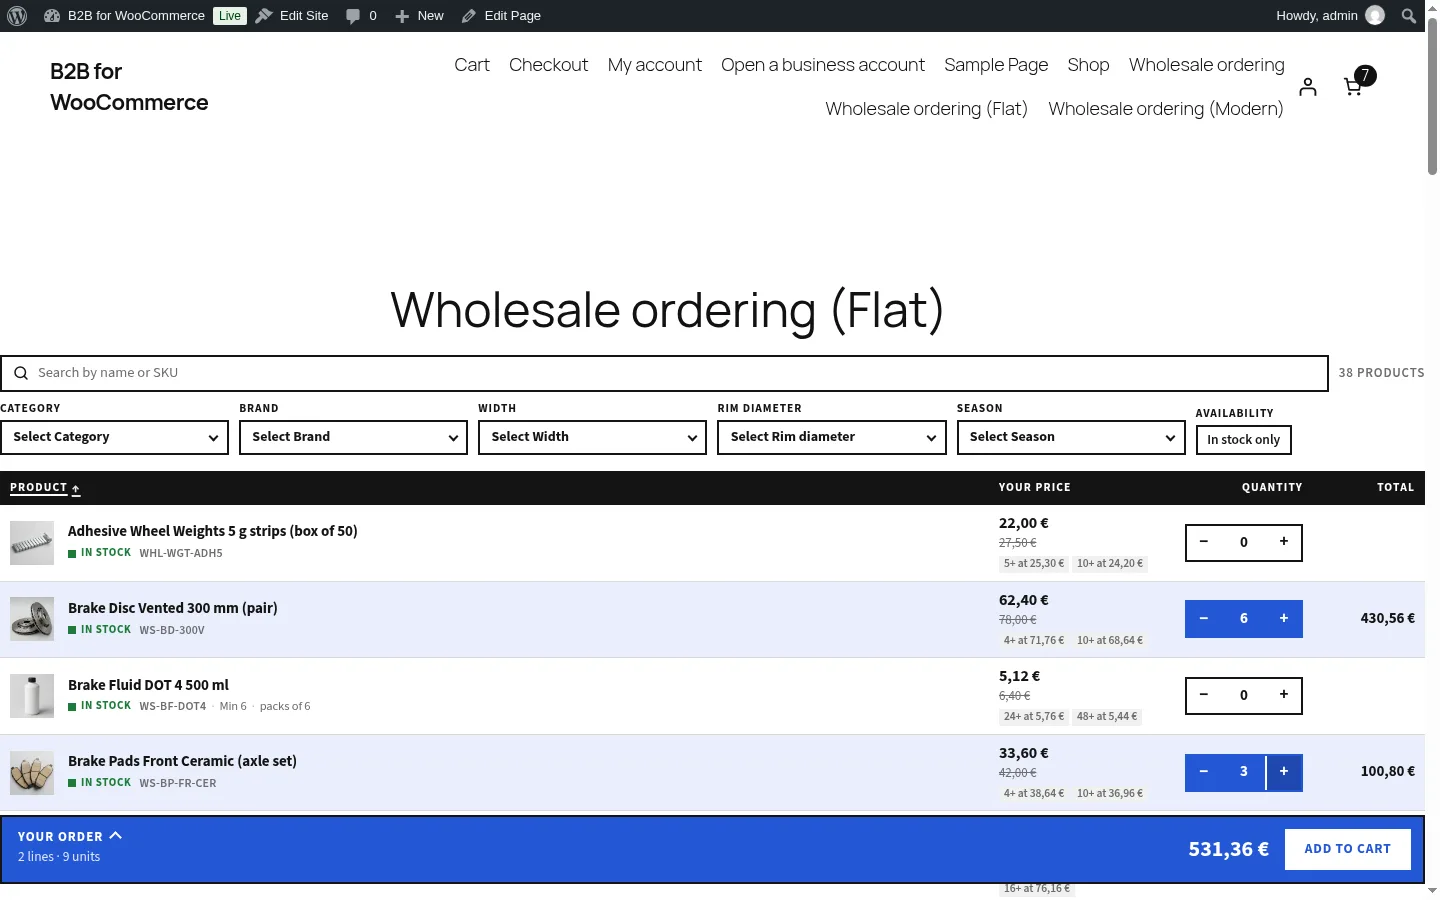Navigate to Shop page
The height and width of the screenshot is (900, 1440).
1088,65
